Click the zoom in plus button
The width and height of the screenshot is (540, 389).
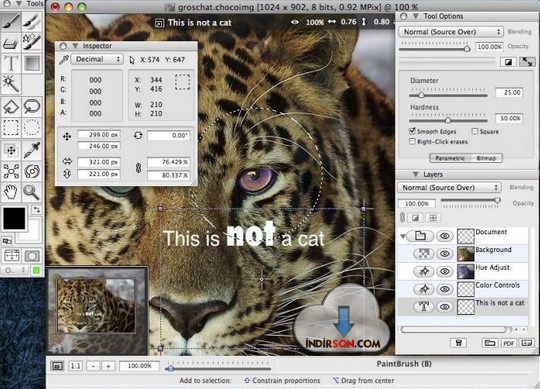(x=108, y=366)
